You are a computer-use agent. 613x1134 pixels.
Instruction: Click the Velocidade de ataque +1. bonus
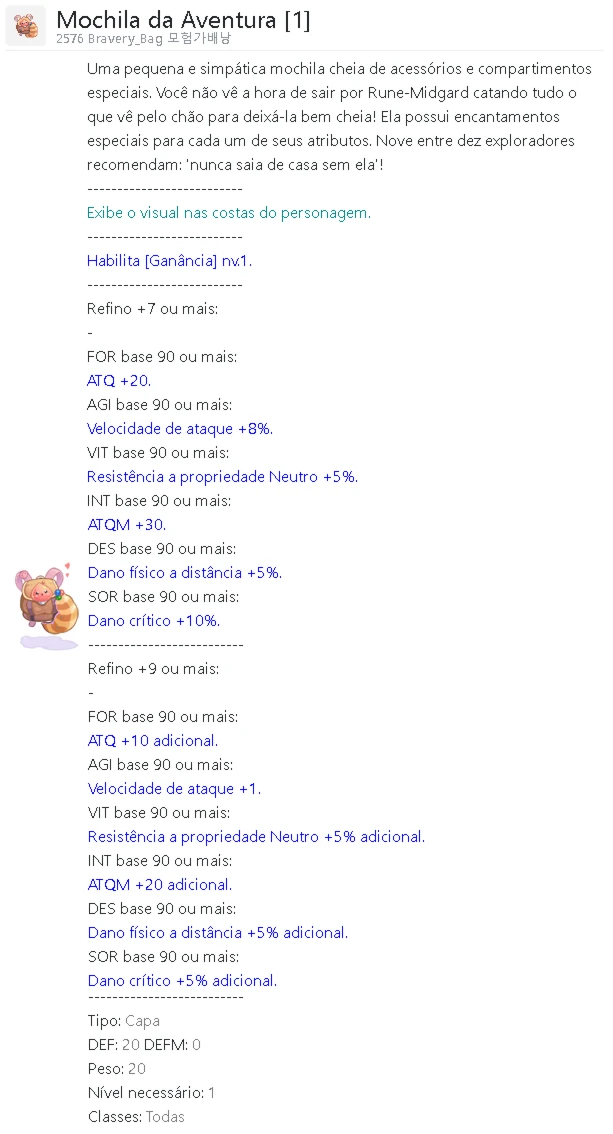tap(174, 788)
